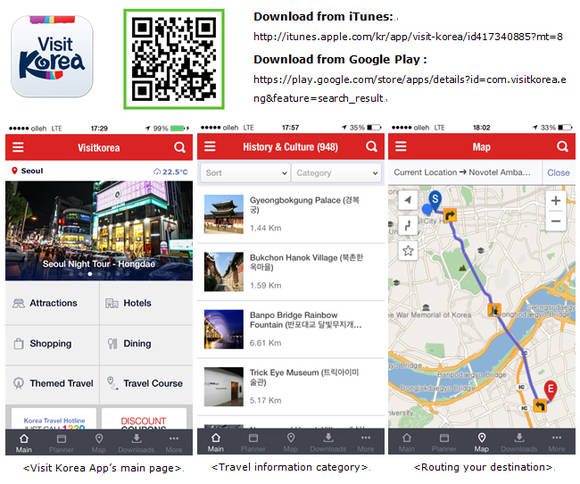Select Planner tab on Visitkorea main screen
This screenshot has height=484, width=580.
[61, 443]
